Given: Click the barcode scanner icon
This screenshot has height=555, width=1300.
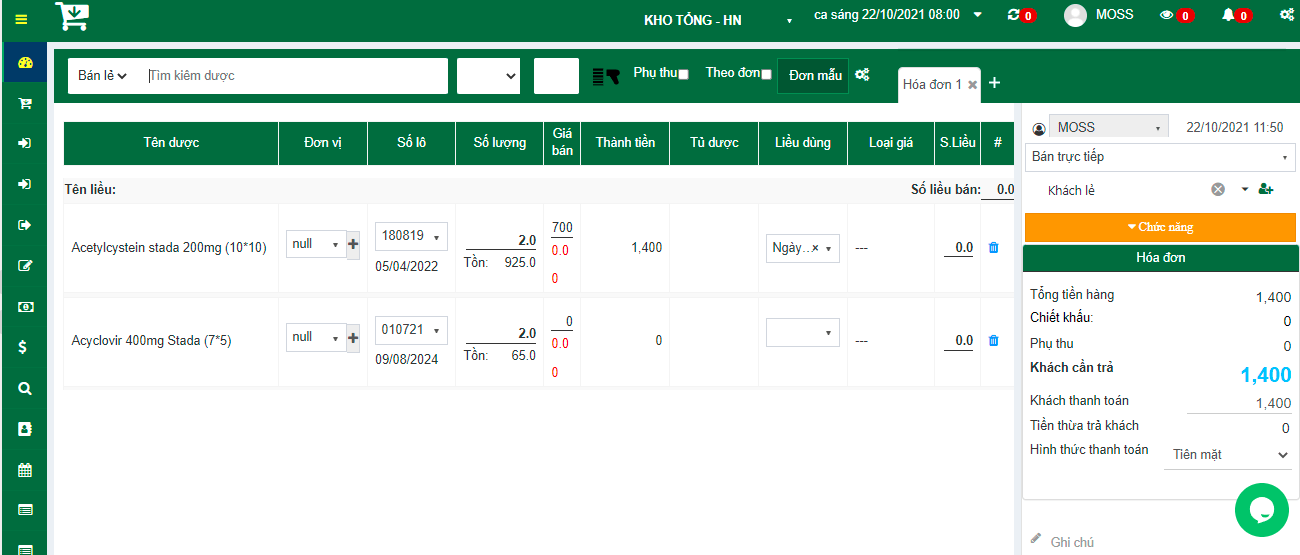Looking at the screenshot, I should (607, 76).
